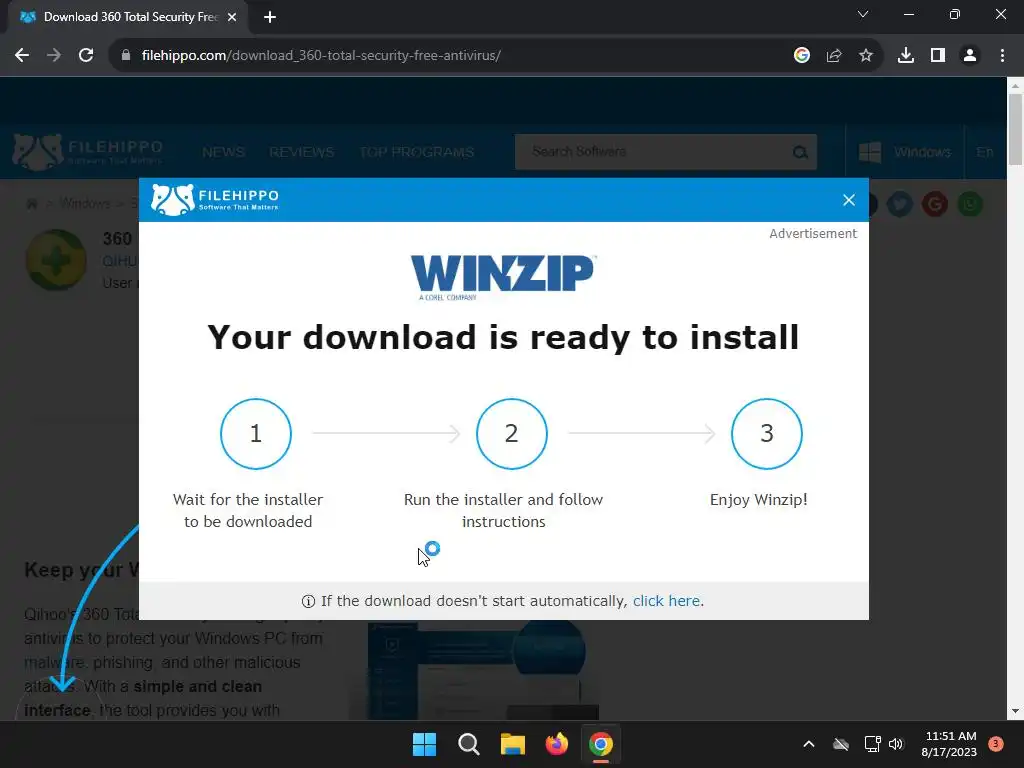Click the scrollbar up arrow
This screenshot has width=1024, height=768.
coord(1015,85)
